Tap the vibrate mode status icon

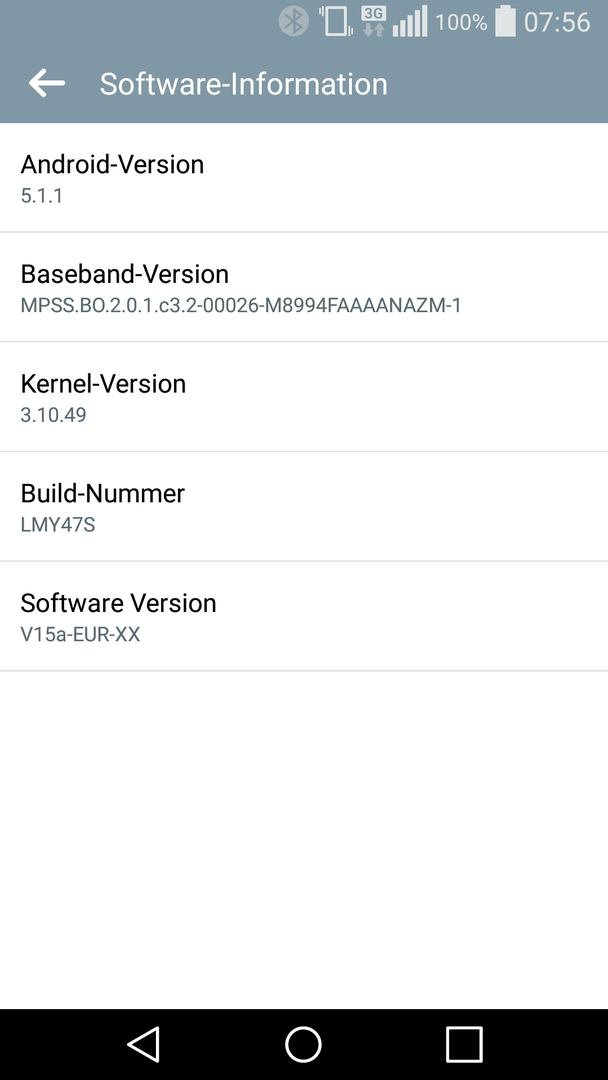click(x=335, y=21)
